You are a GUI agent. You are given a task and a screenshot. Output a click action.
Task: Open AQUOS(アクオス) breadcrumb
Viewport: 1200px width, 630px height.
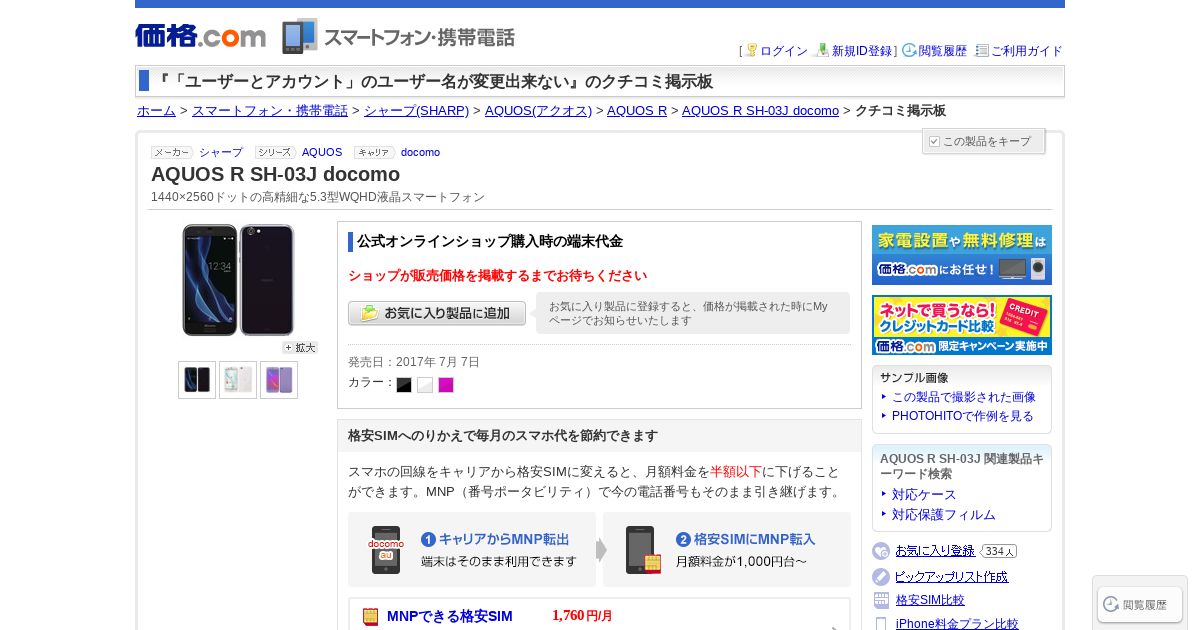click(x=538, y=111)
